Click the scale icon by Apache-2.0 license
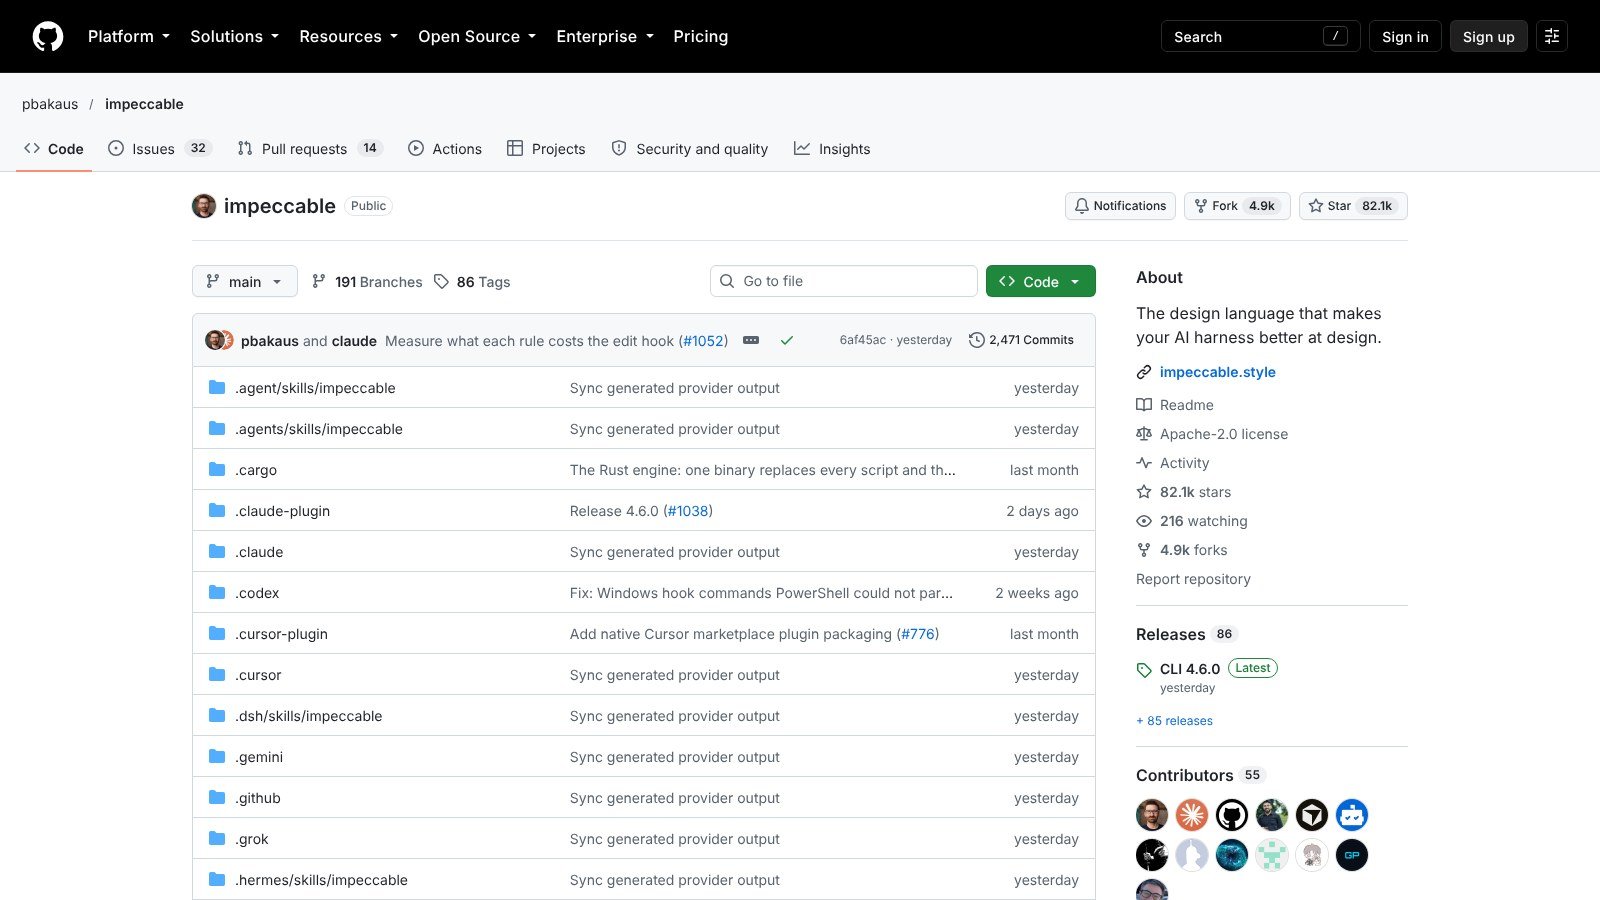 (x=1144, y=434)
